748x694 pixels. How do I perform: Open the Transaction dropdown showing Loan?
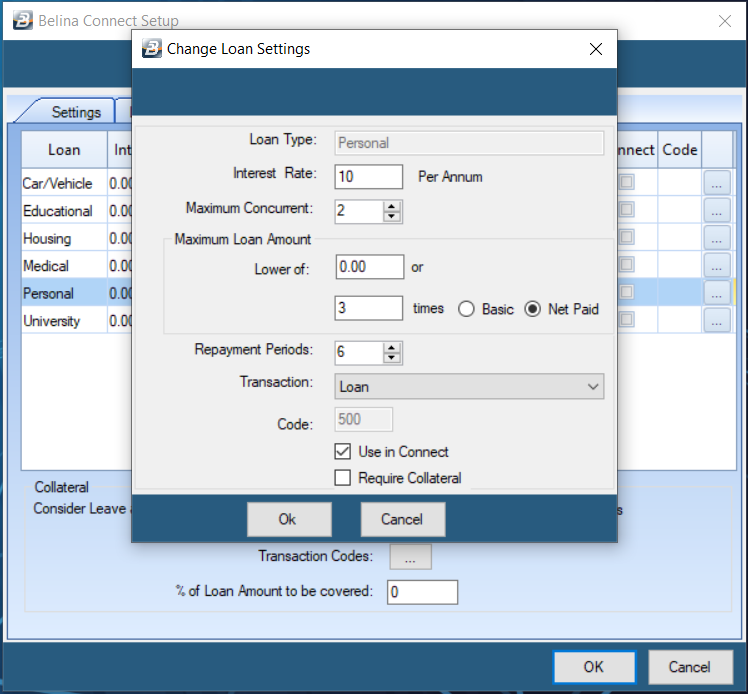[469, 386]
